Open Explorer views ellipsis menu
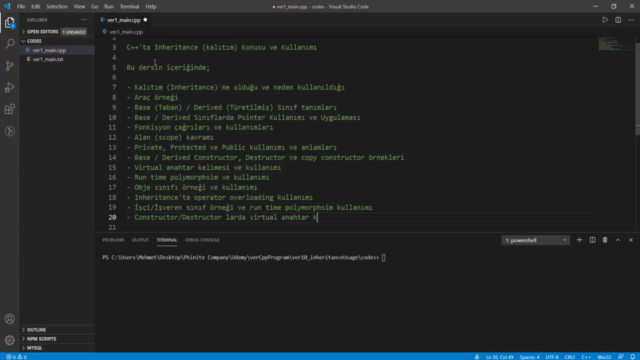 84,20
